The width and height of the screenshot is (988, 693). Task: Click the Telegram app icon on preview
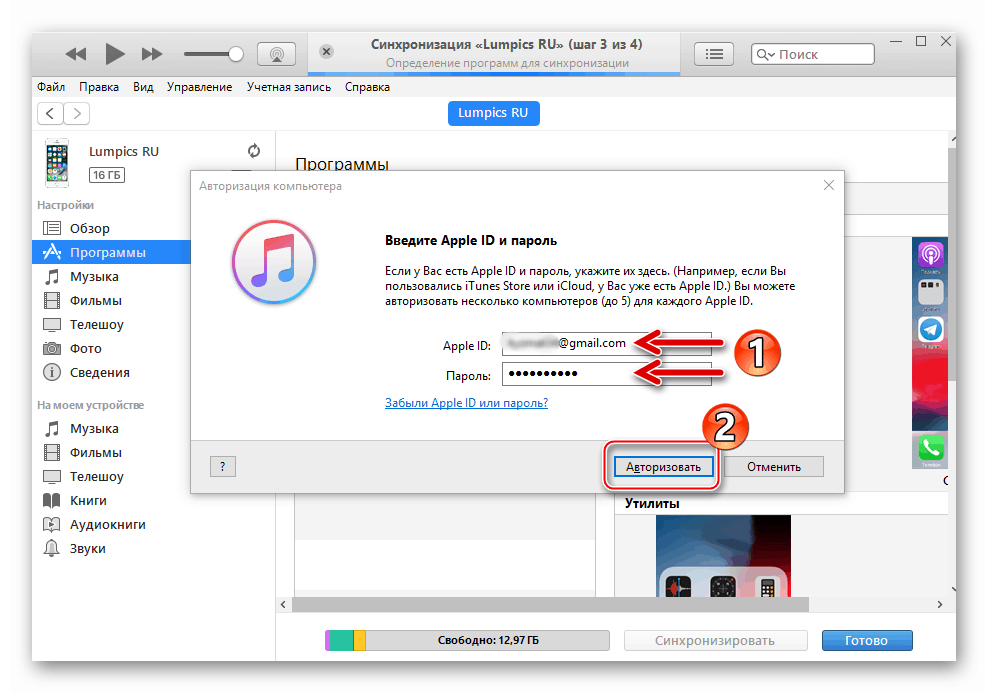930,329
